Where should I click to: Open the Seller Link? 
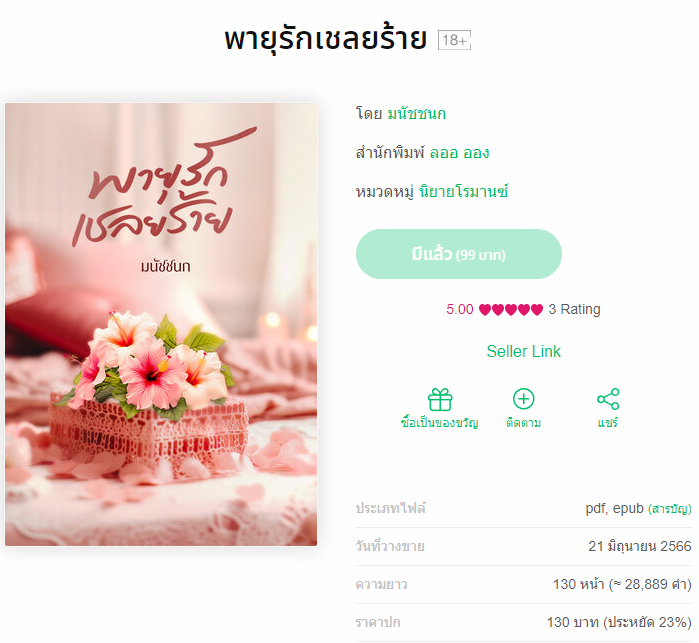pyautogui.click(x=523, y=351)
